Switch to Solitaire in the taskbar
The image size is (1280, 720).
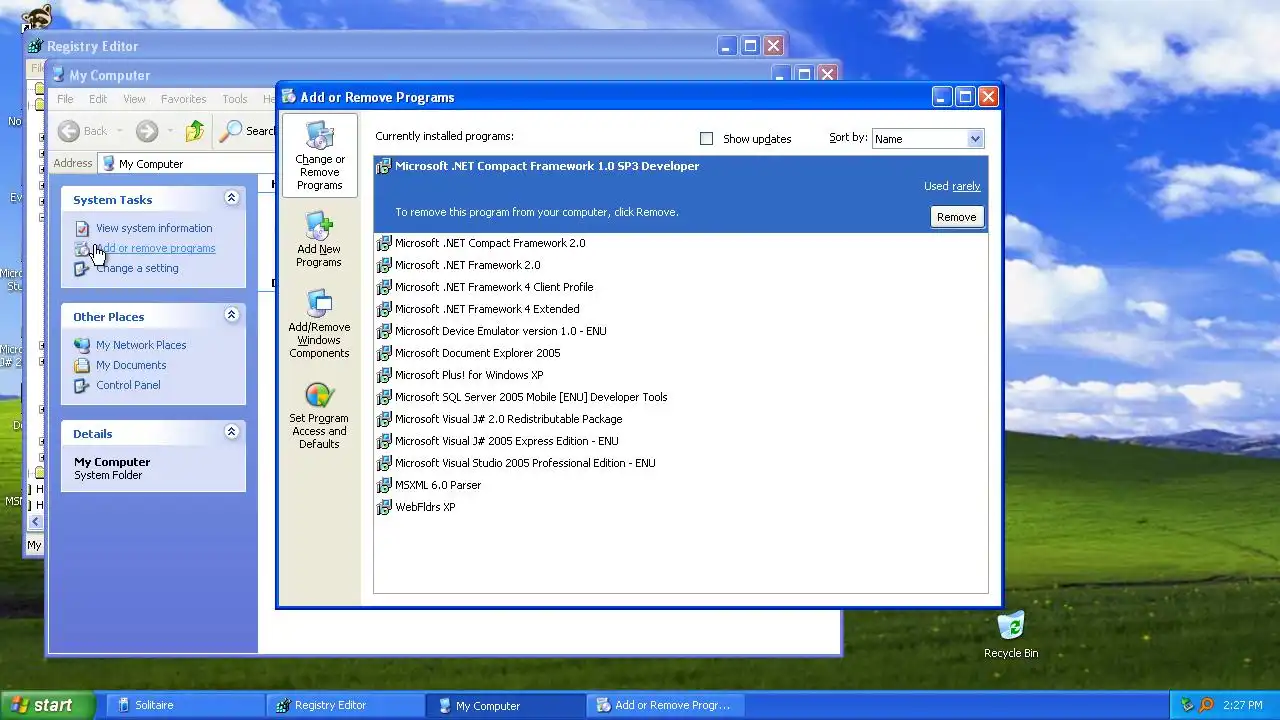[185, 705]
